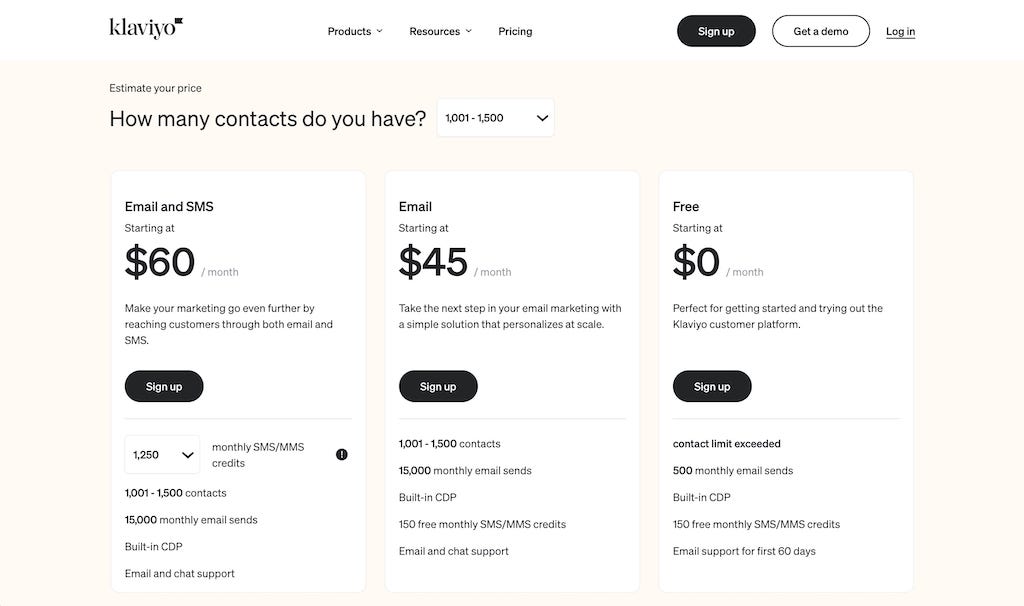Sign up for the Free plan
1024x606 pixels.
coord(712,387)
